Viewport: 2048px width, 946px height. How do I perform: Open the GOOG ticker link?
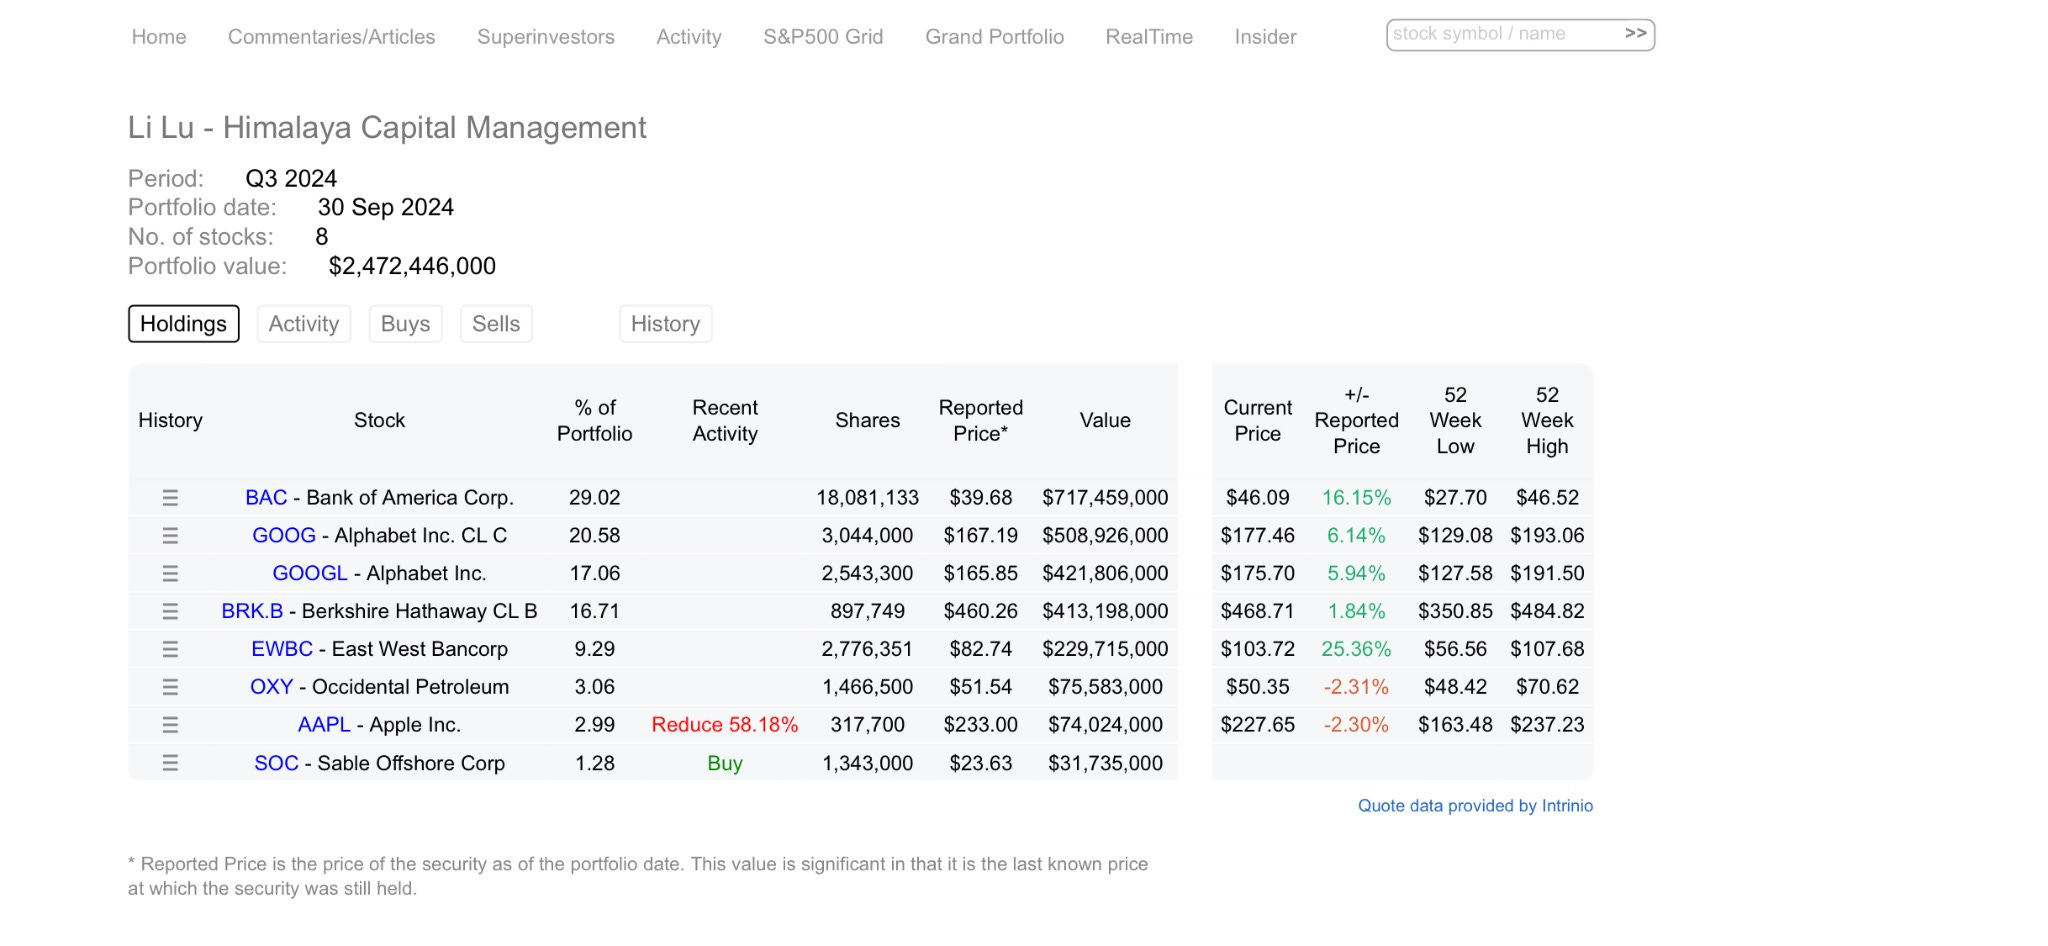point(284,536)
